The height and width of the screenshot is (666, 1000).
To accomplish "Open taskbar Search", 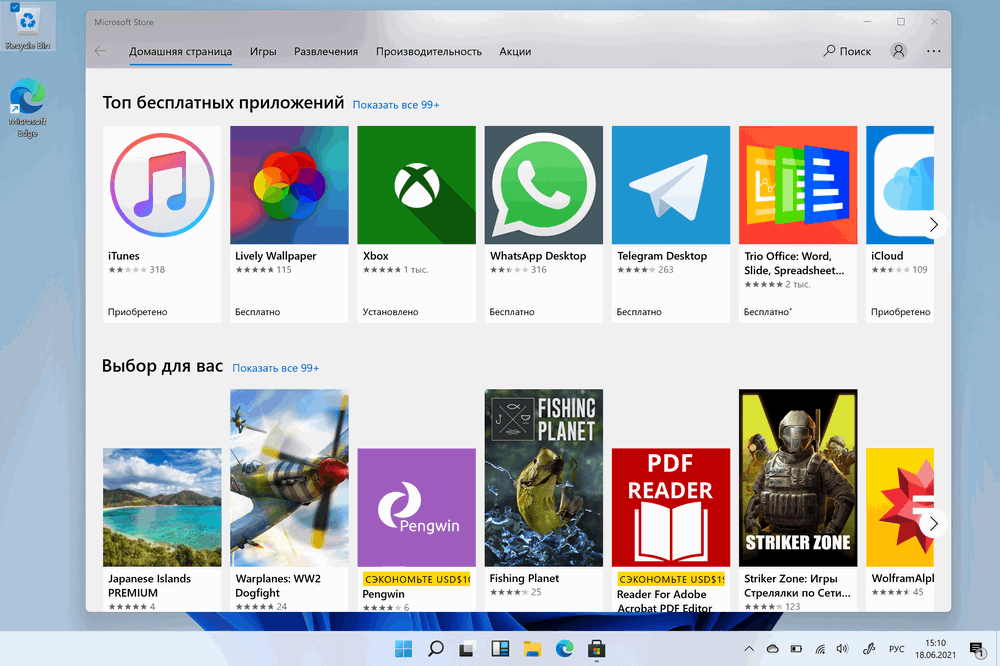I will 436,649.
